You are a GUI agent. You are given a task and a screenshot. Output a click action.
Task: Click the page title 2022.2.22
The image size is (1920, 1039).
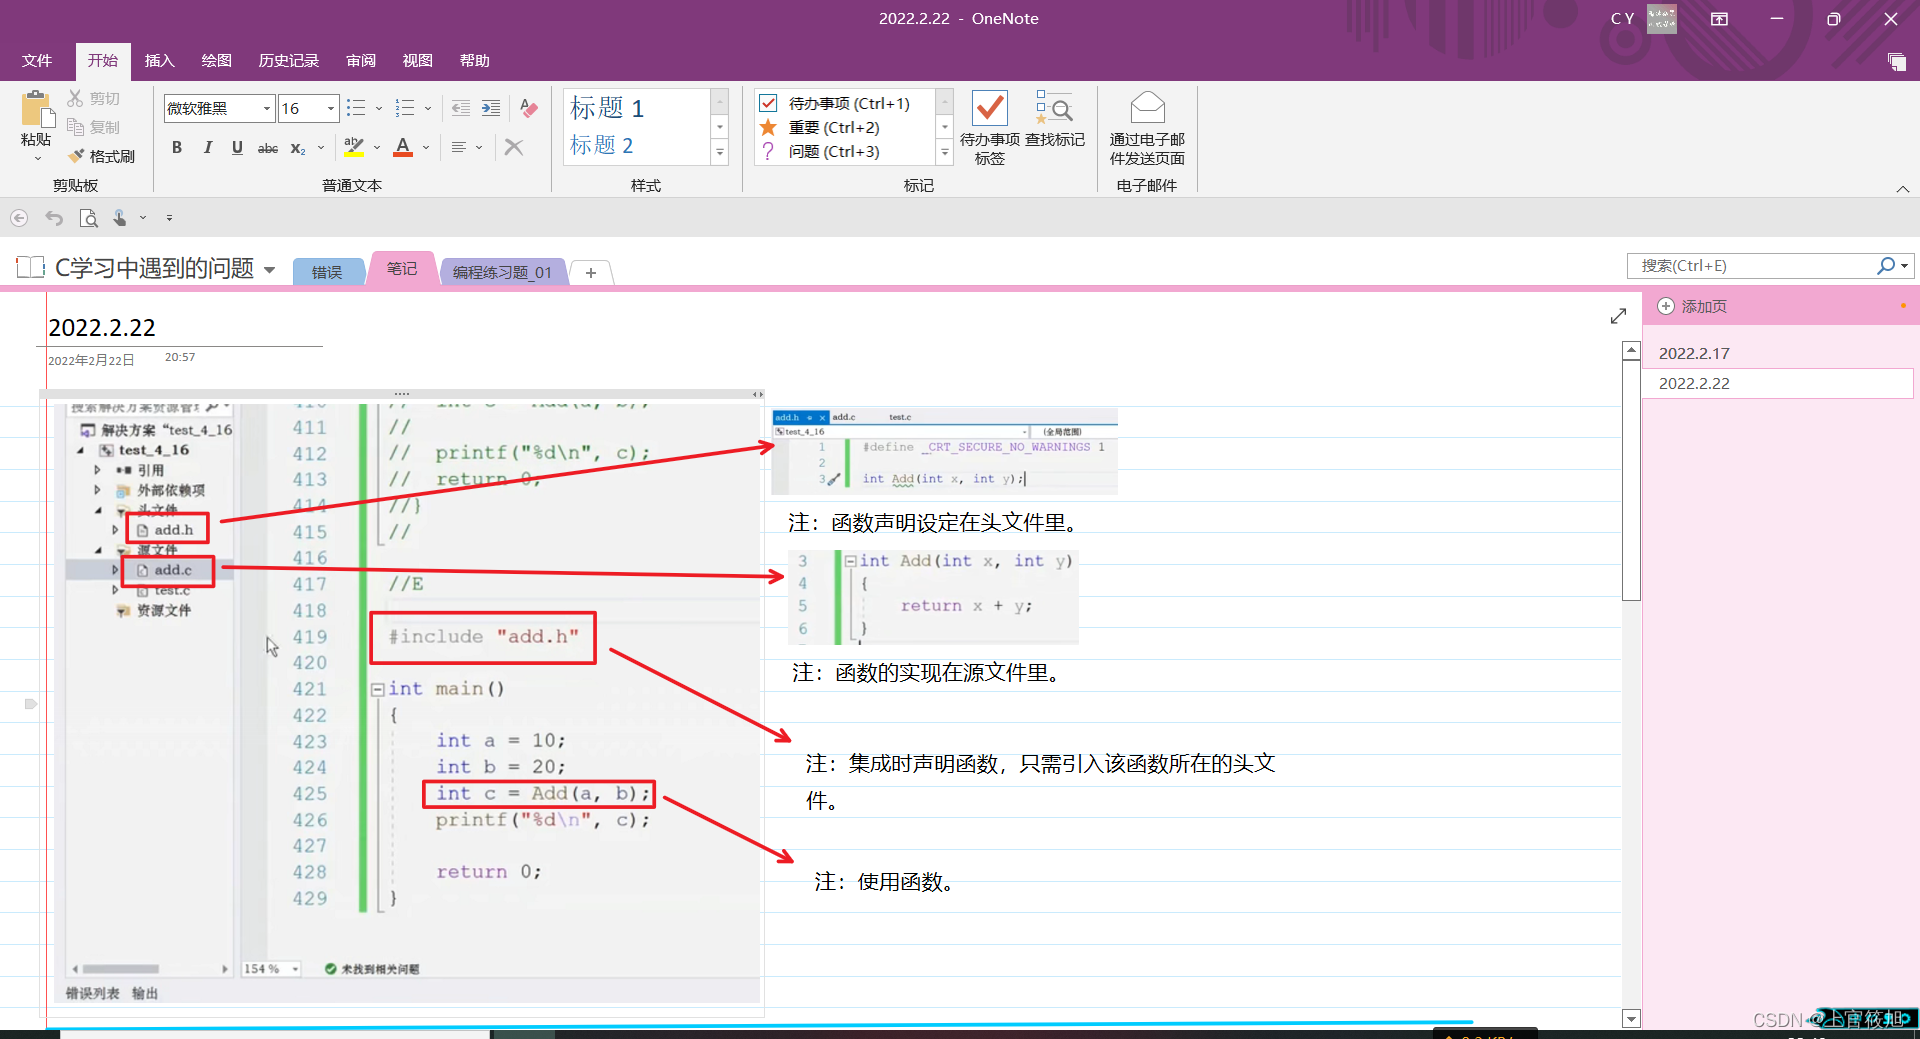(x=102, y=328)
